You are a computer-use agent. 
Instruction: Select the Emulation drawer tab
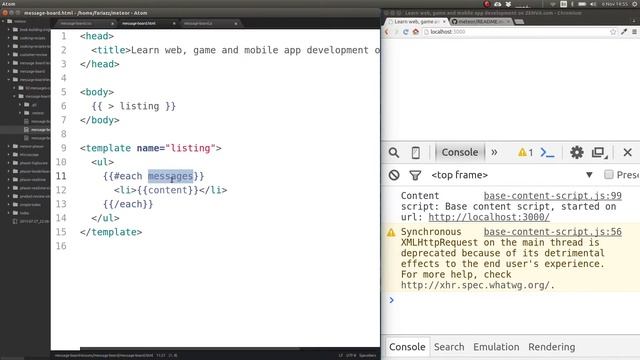tap(496, 347)
